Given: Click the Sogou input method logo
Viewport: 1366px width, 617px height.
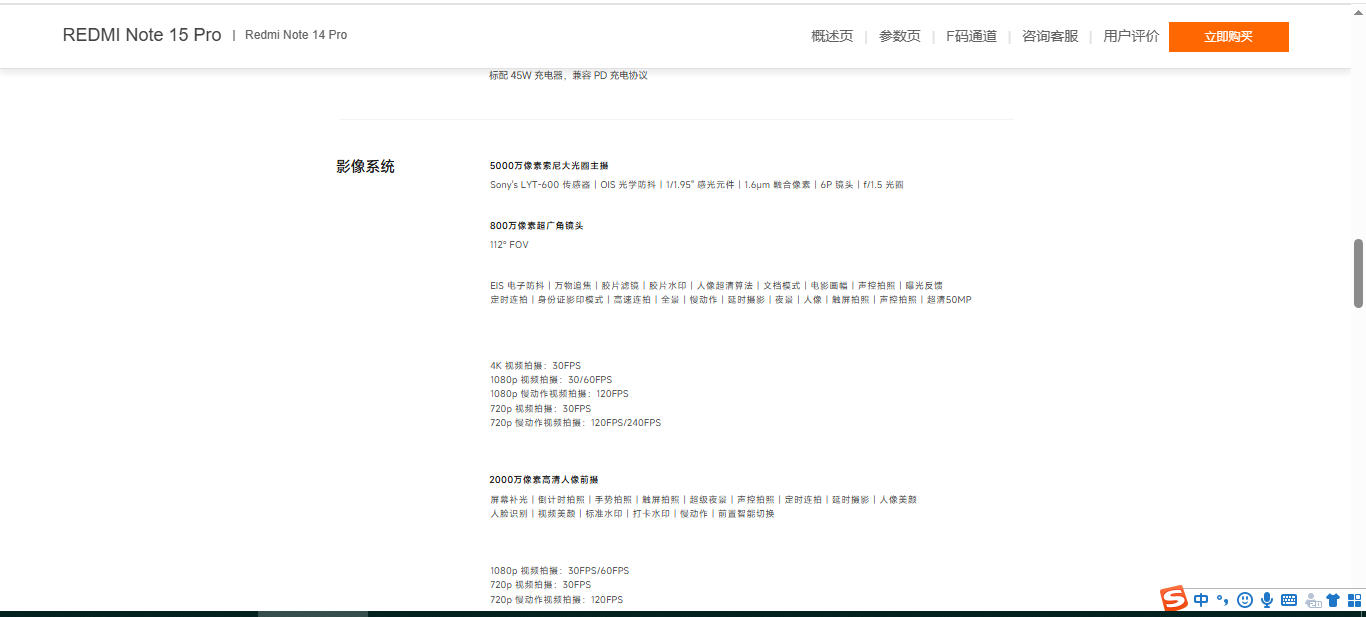Looking at the screenshot, I should (1173, 599).
